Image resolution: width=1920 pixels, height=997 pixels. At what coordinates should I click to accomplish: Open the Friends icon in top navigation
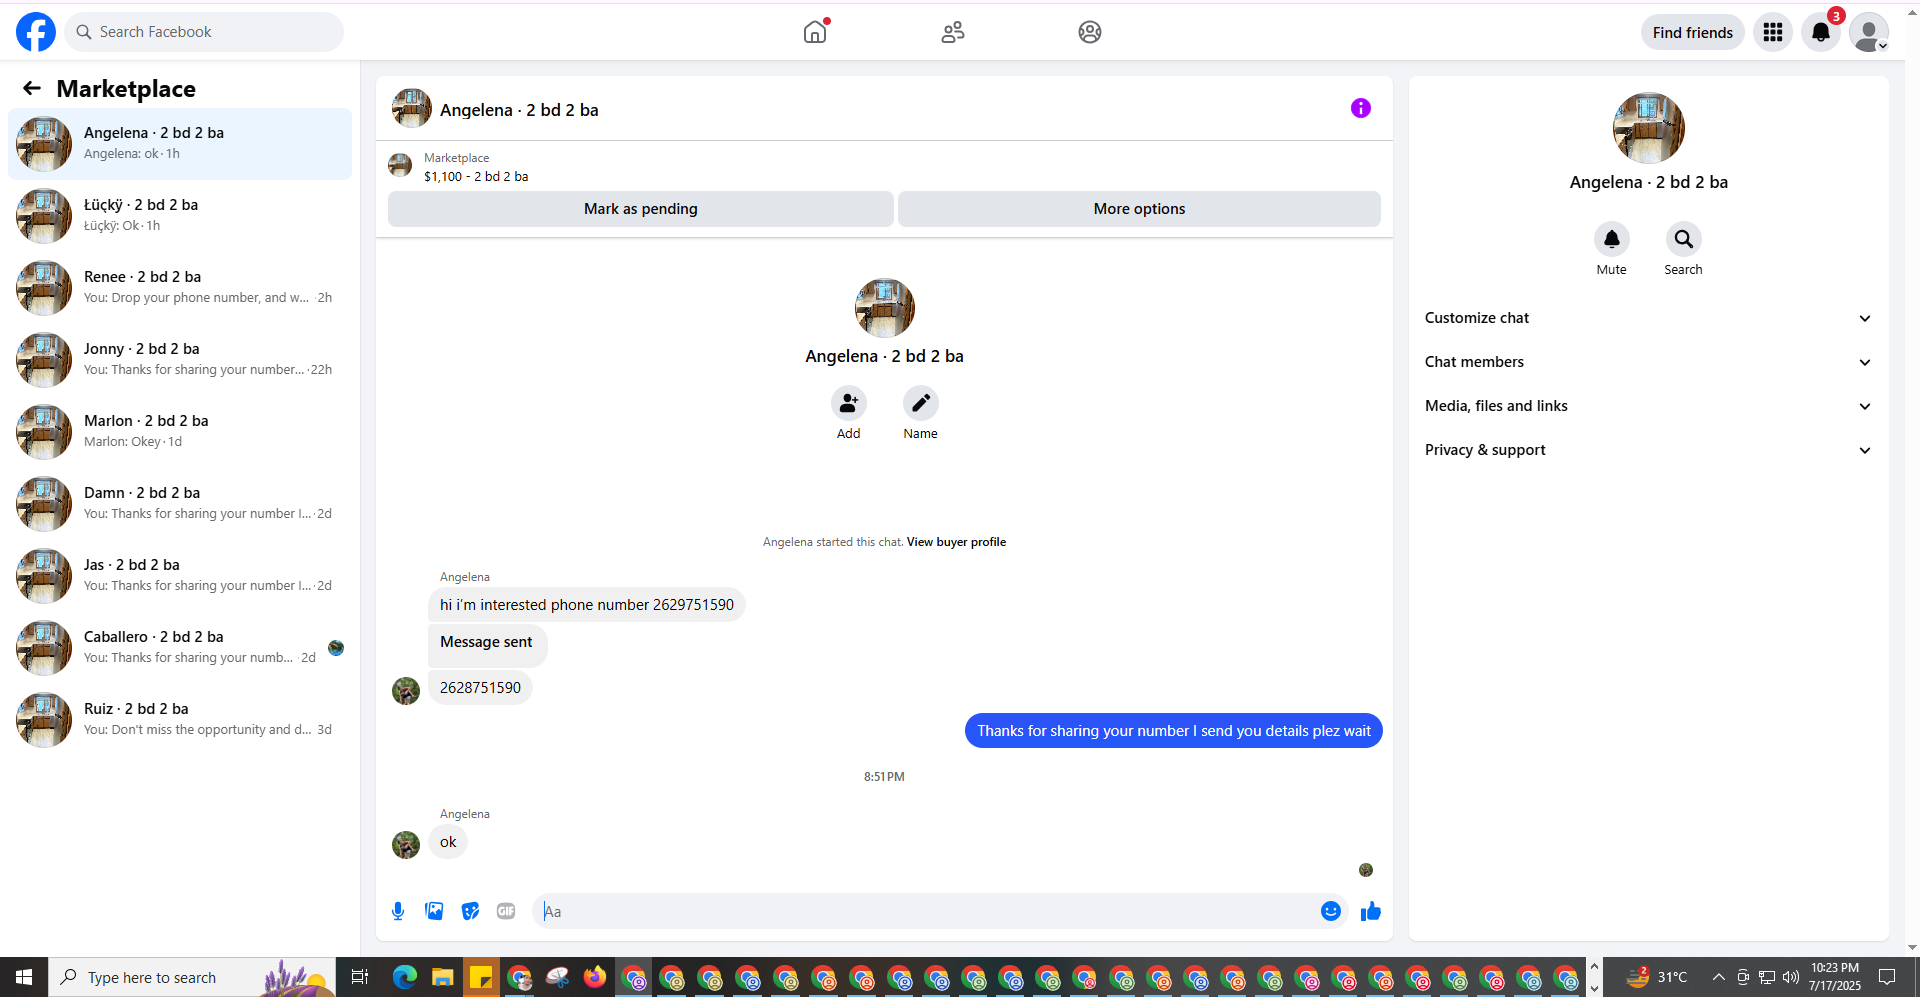[953, 32]
